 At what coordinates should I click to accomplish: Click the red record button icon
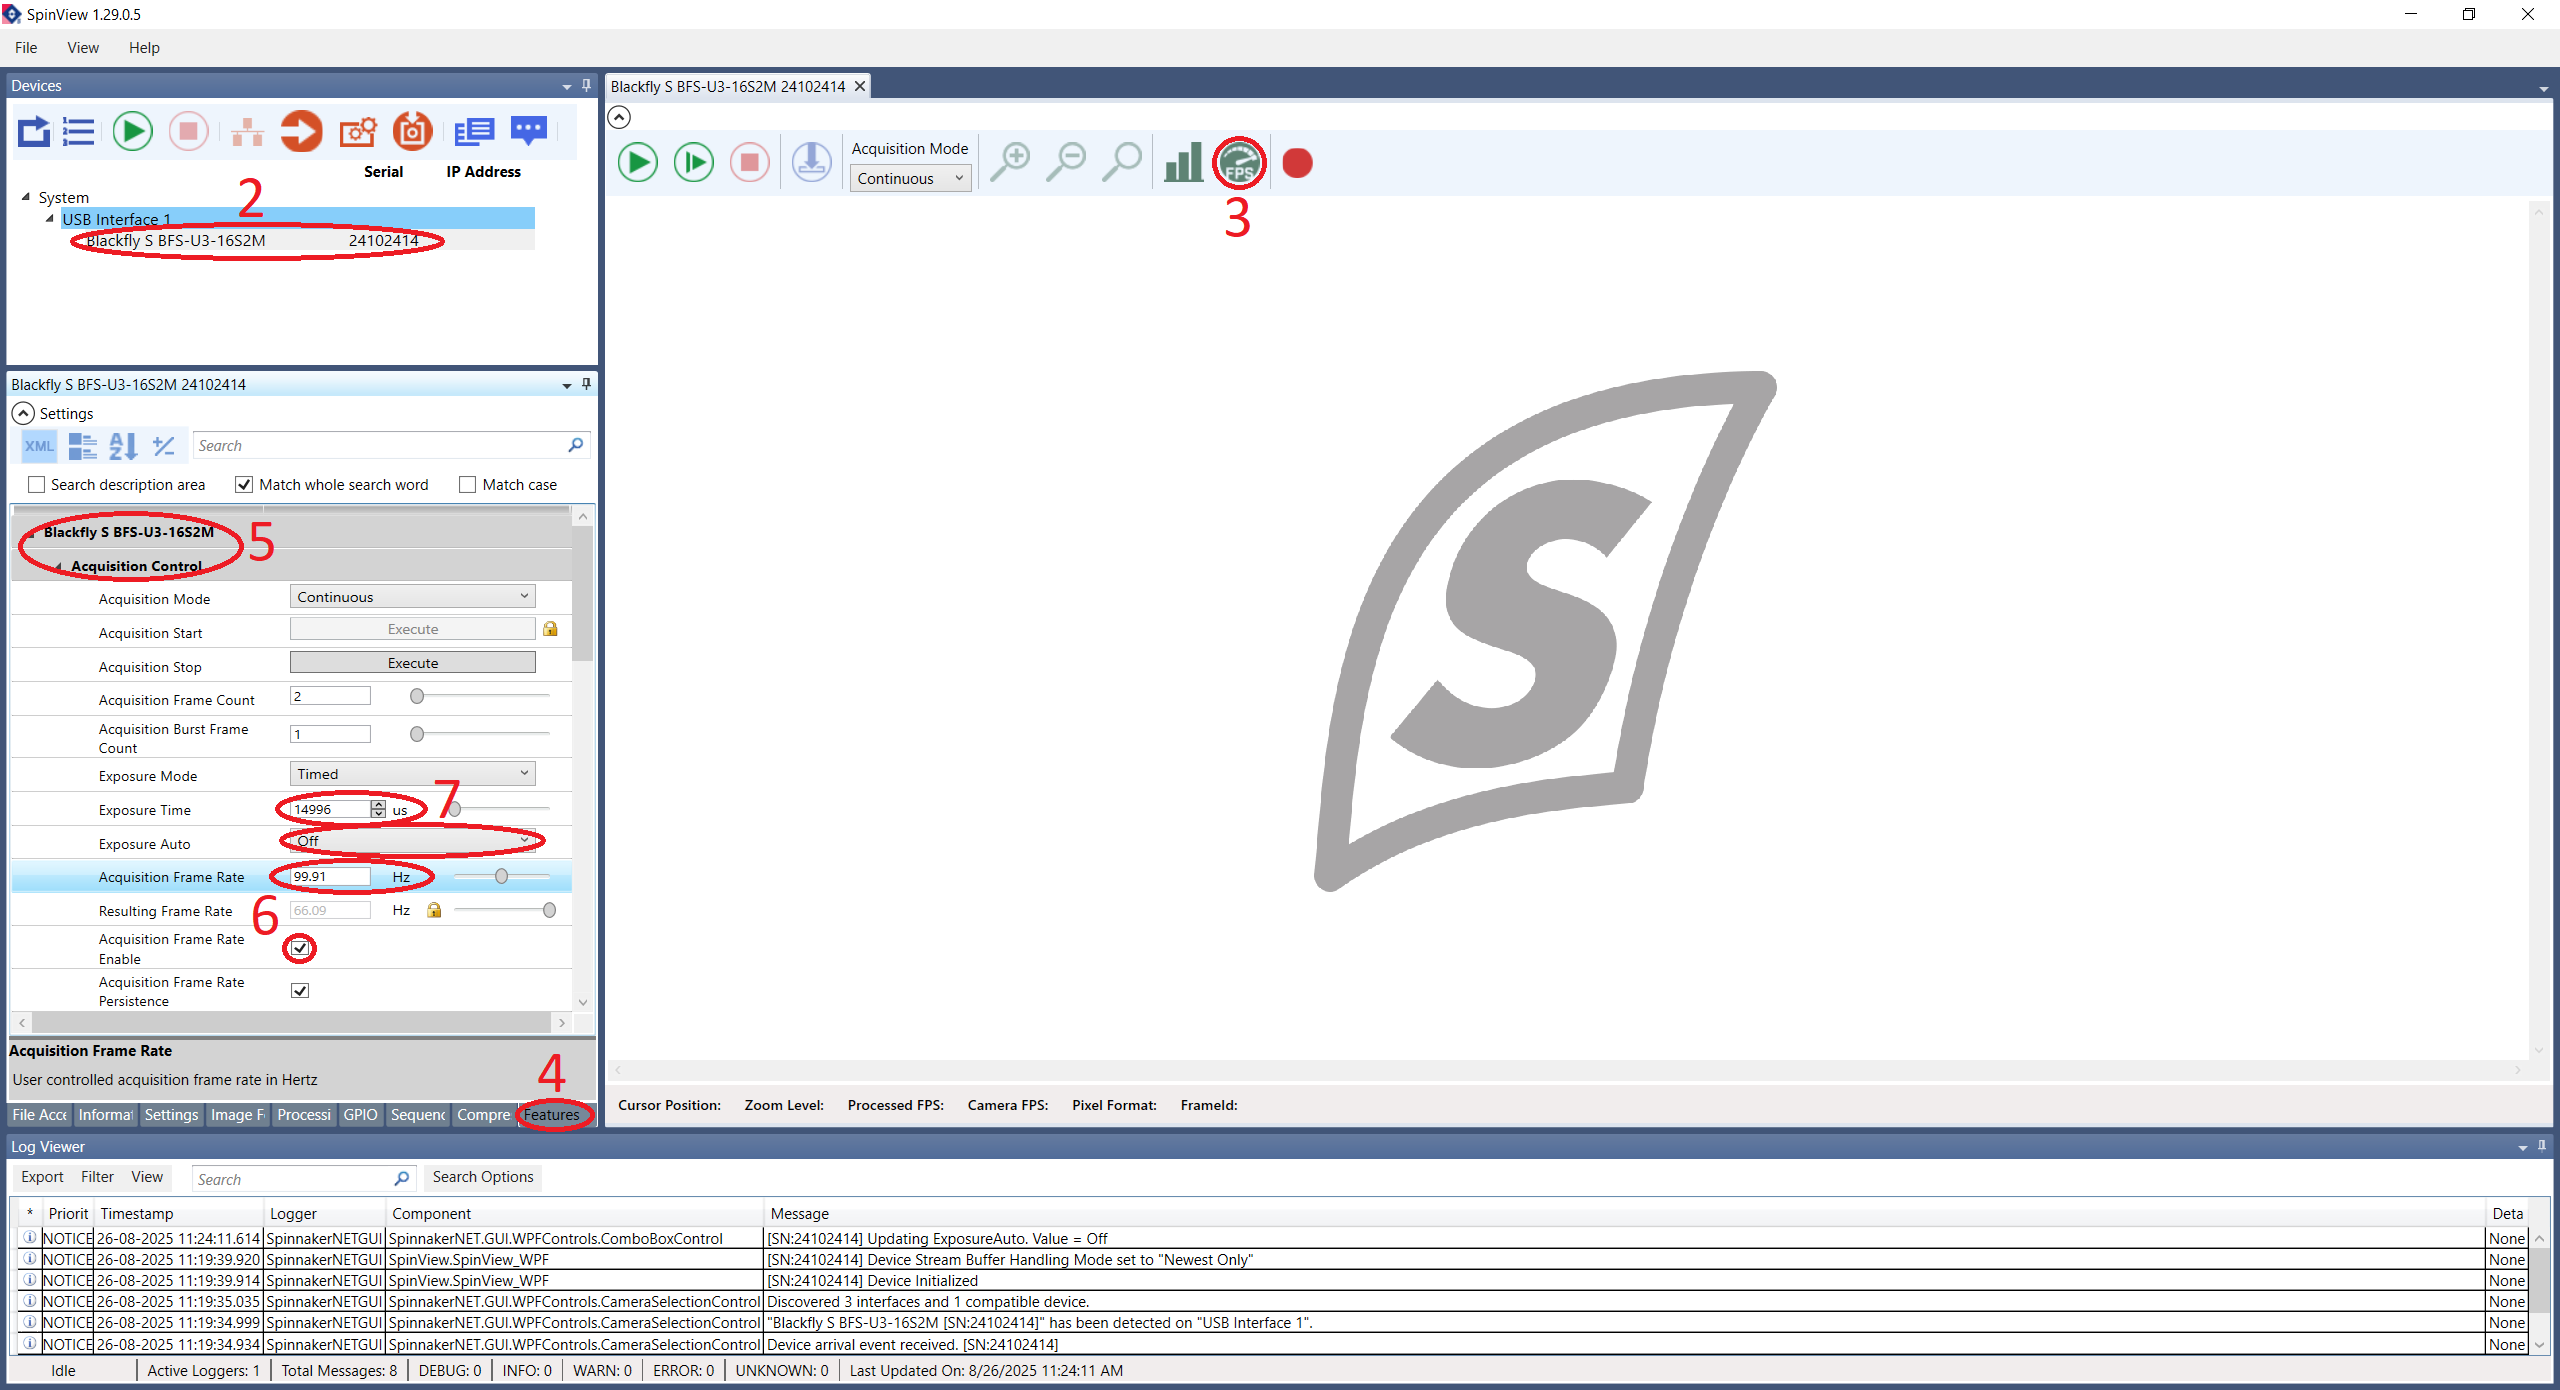[x=1297, y=162]
